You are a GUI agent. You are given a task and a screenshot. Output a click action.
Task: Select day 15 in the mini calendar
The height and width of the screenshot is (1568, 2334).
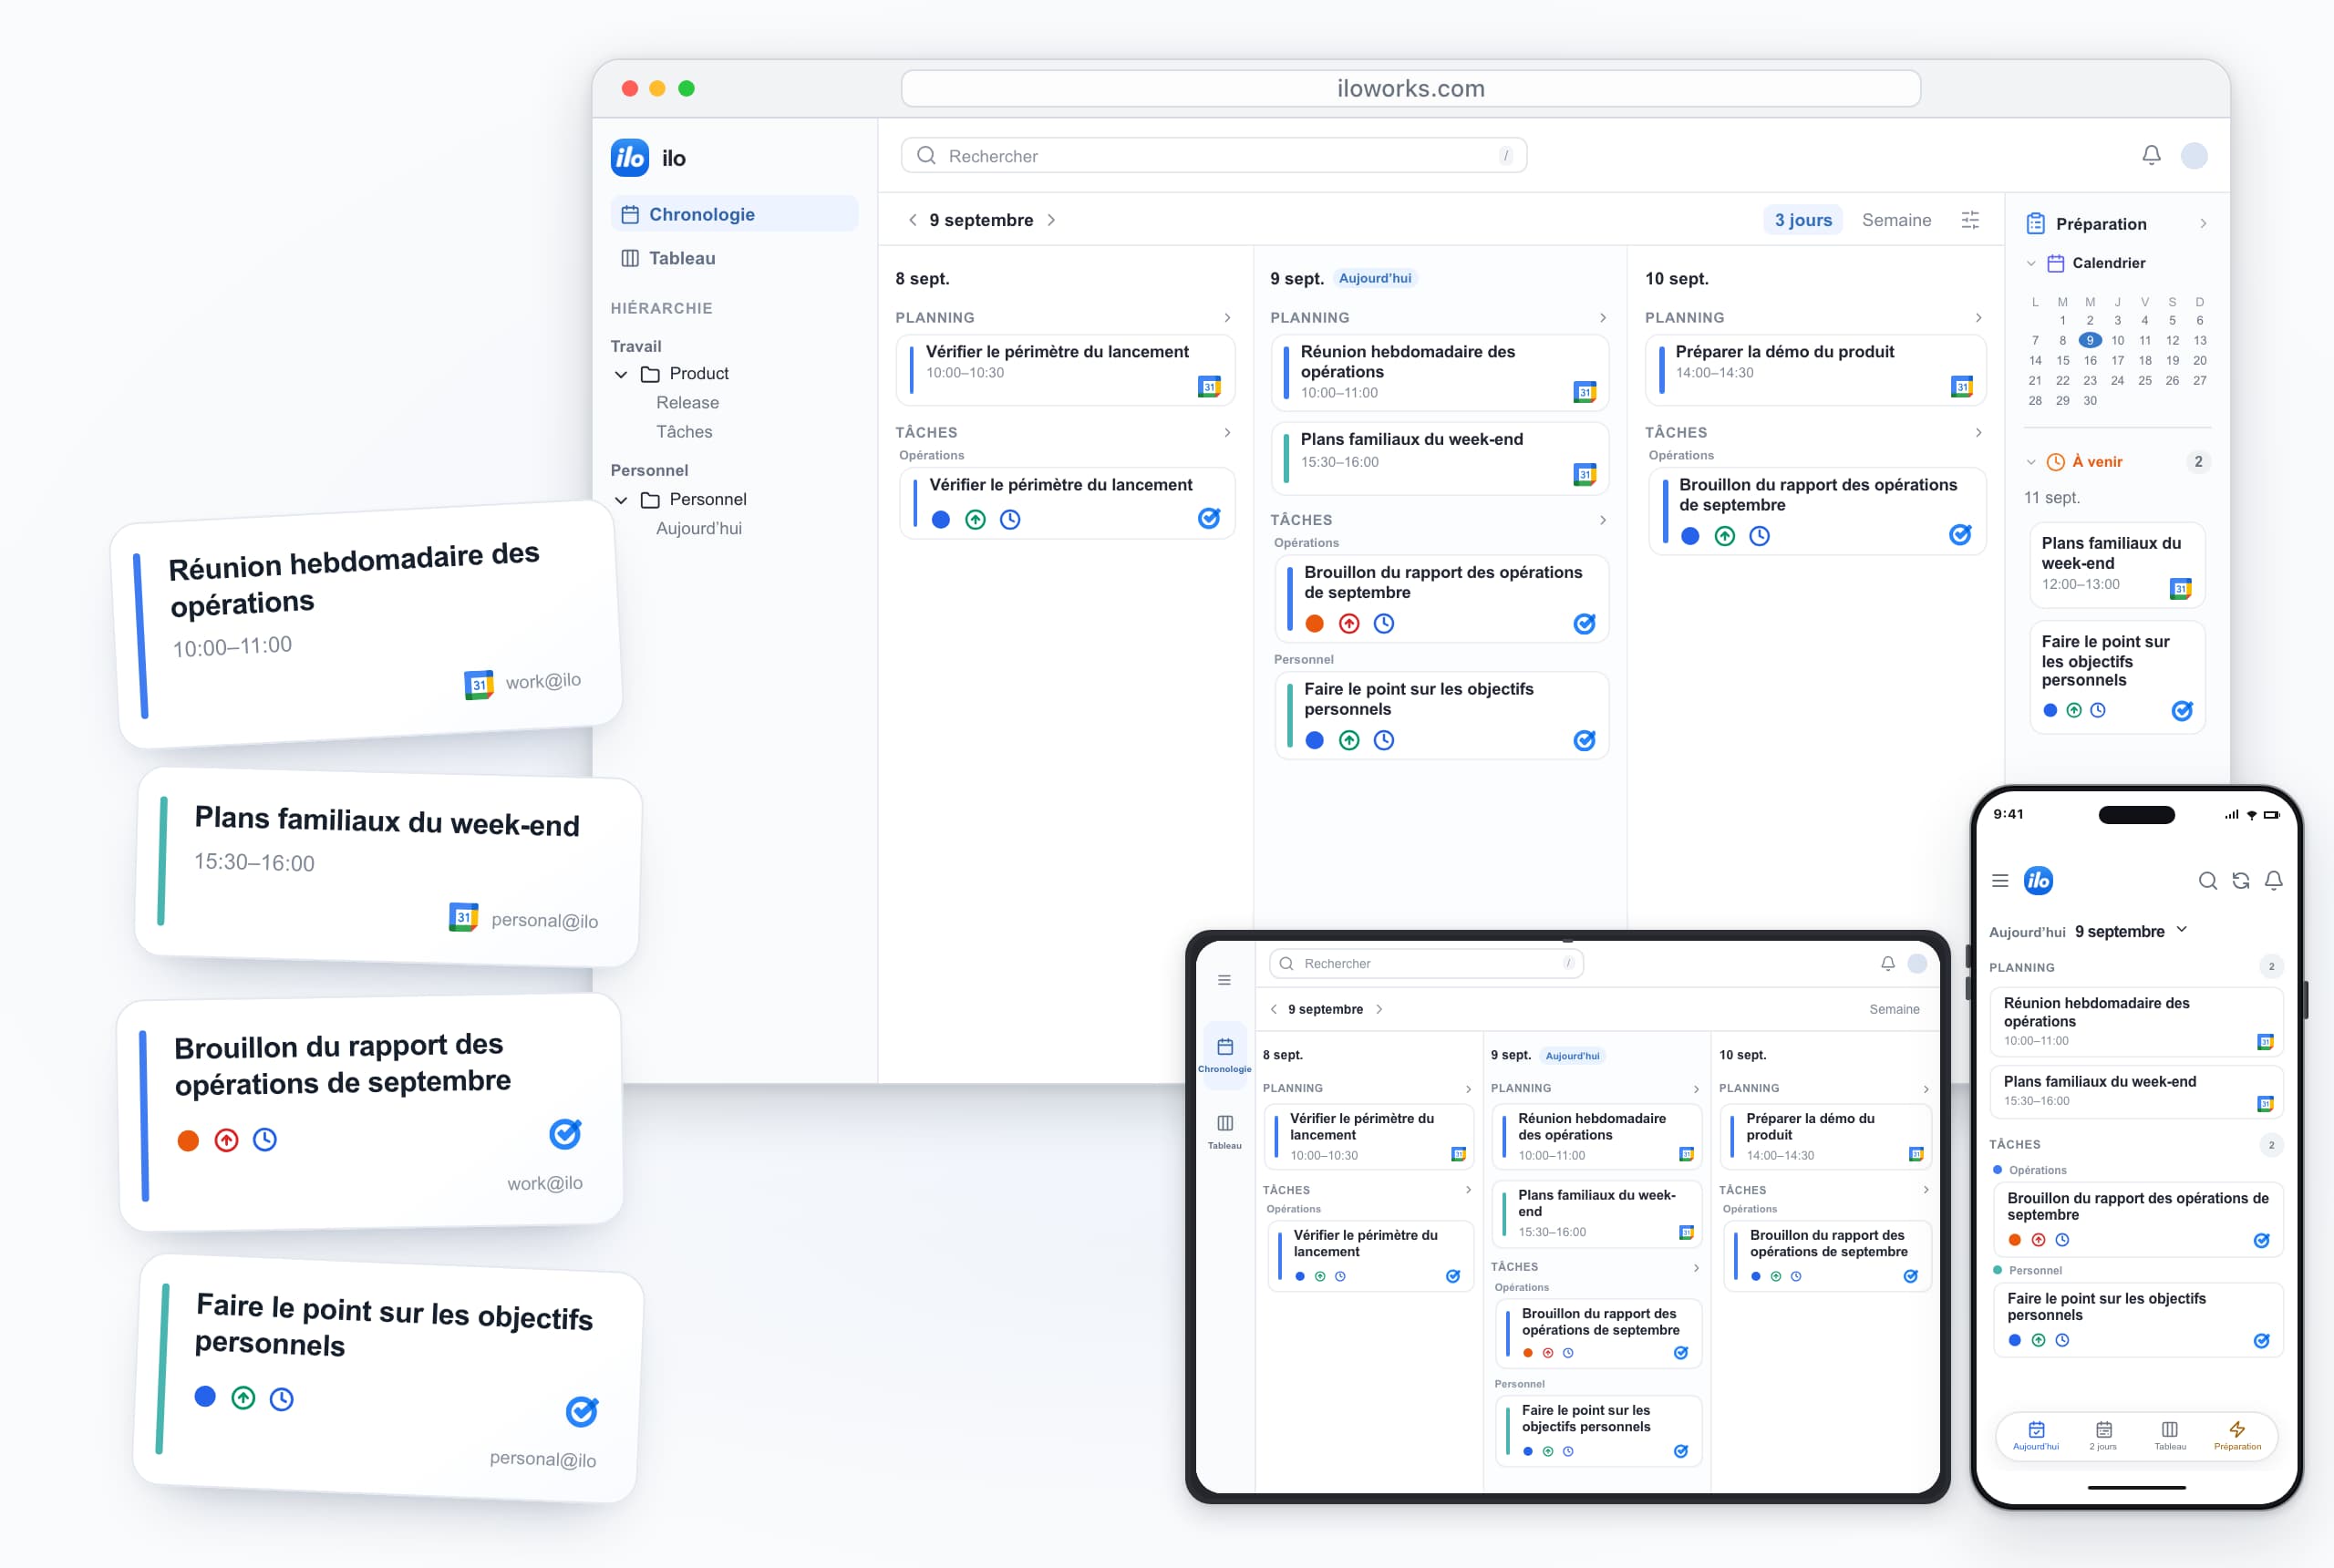coord(2062,361)
